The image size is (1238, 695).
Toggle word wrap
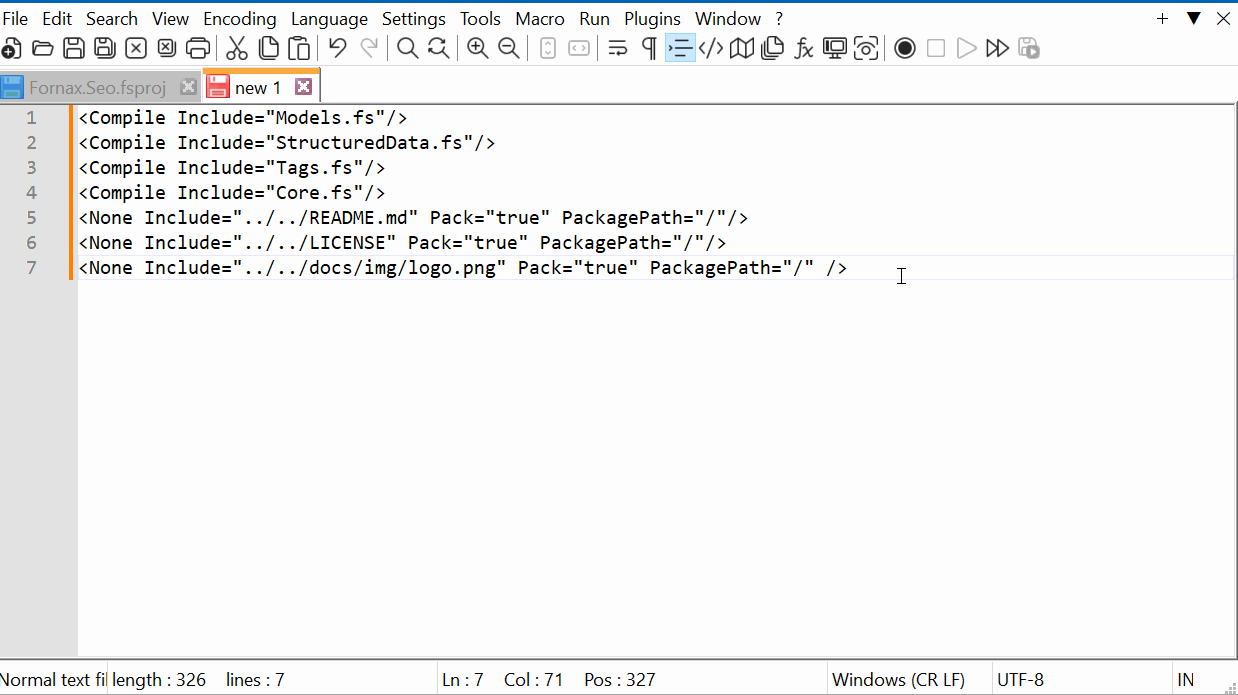coord(617,47)
